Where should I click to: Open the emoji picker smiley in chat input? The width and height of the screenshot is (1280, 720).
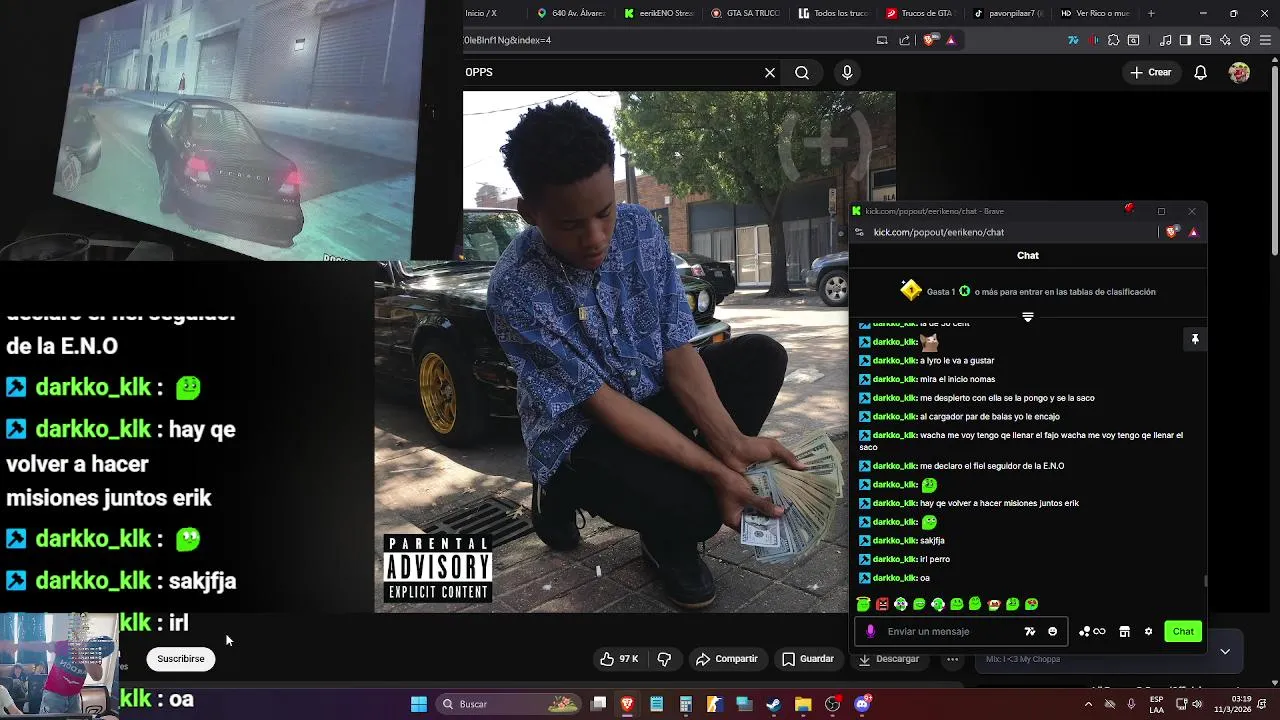(1052, 631)
